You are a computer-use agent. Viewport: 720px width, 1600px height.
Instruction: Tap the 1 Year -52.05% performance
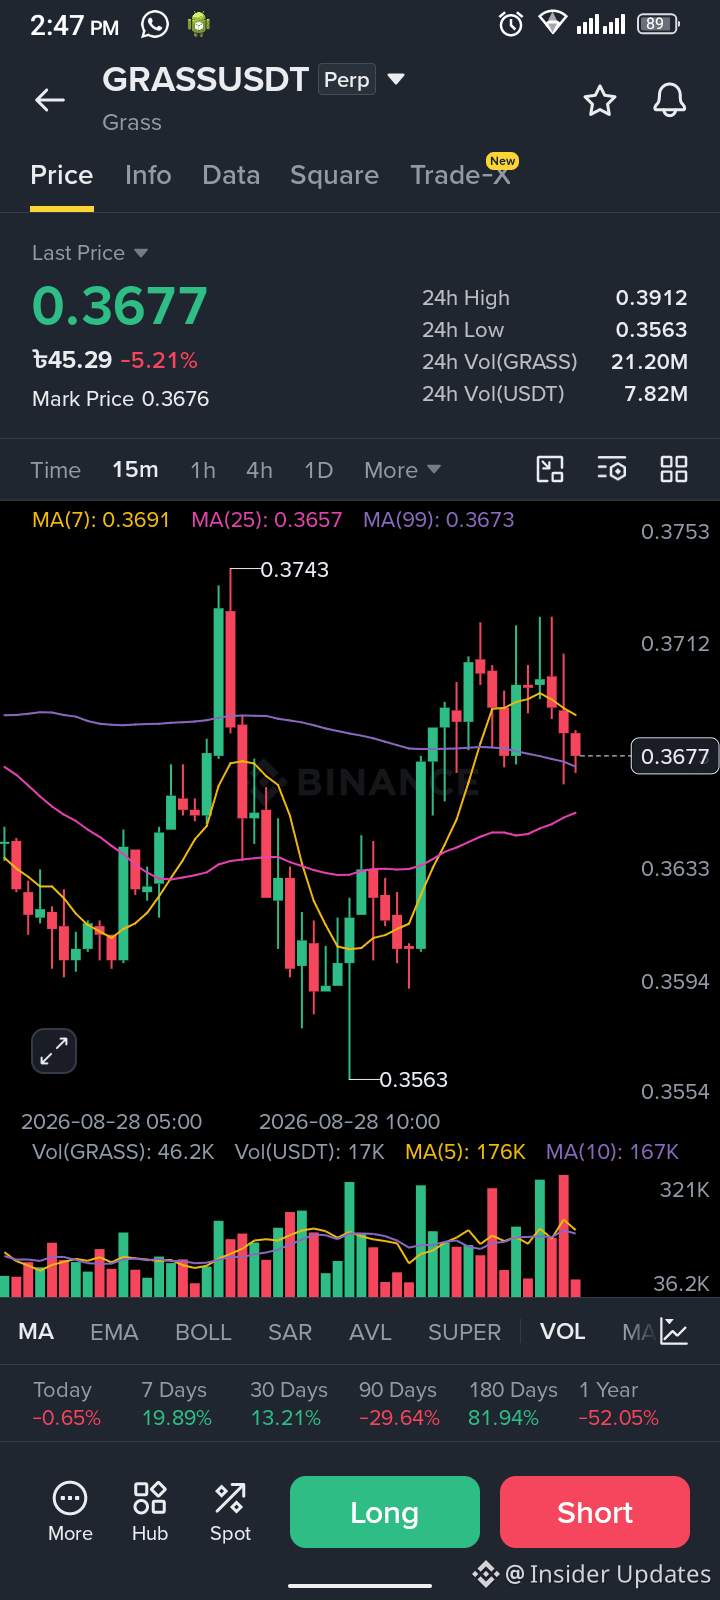619,1404
